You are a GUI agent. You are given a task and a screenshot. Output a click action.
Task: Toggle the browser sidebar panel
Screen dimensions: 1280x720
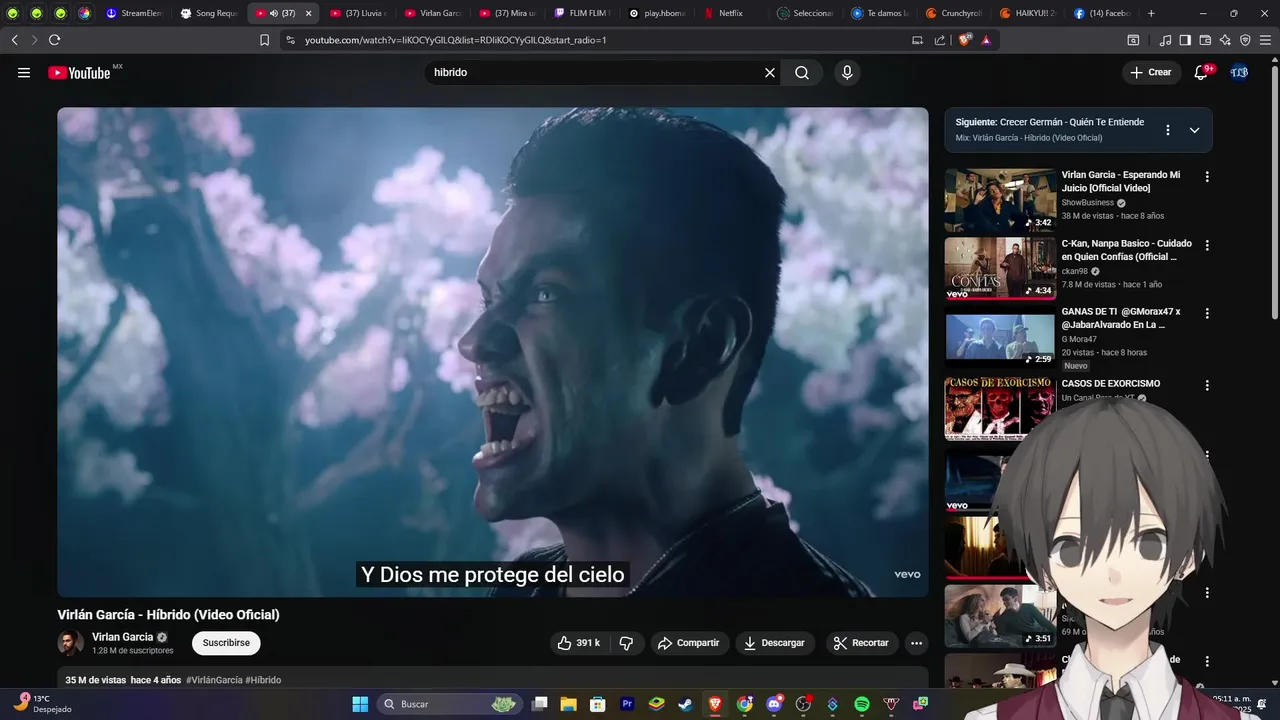(x=1185, y=40)
